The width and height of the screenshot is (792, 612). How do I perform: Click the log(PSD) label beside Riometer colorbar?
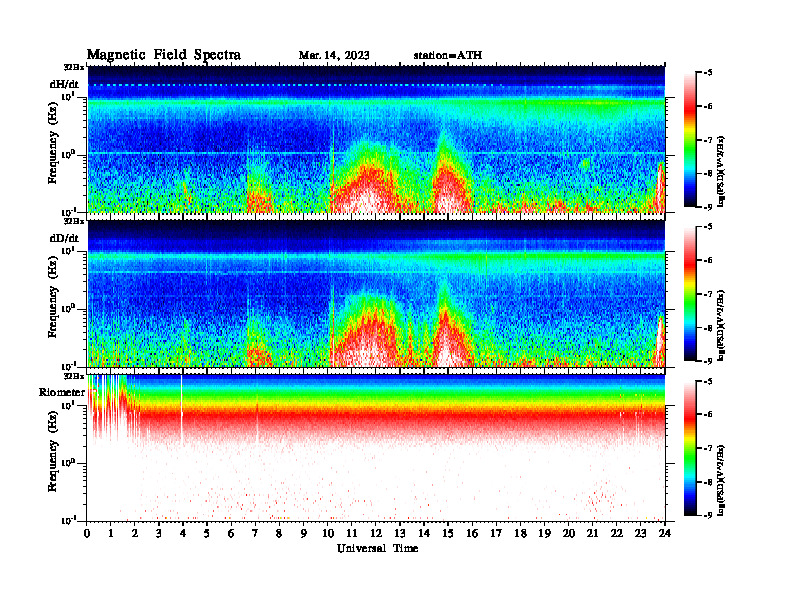720,479
